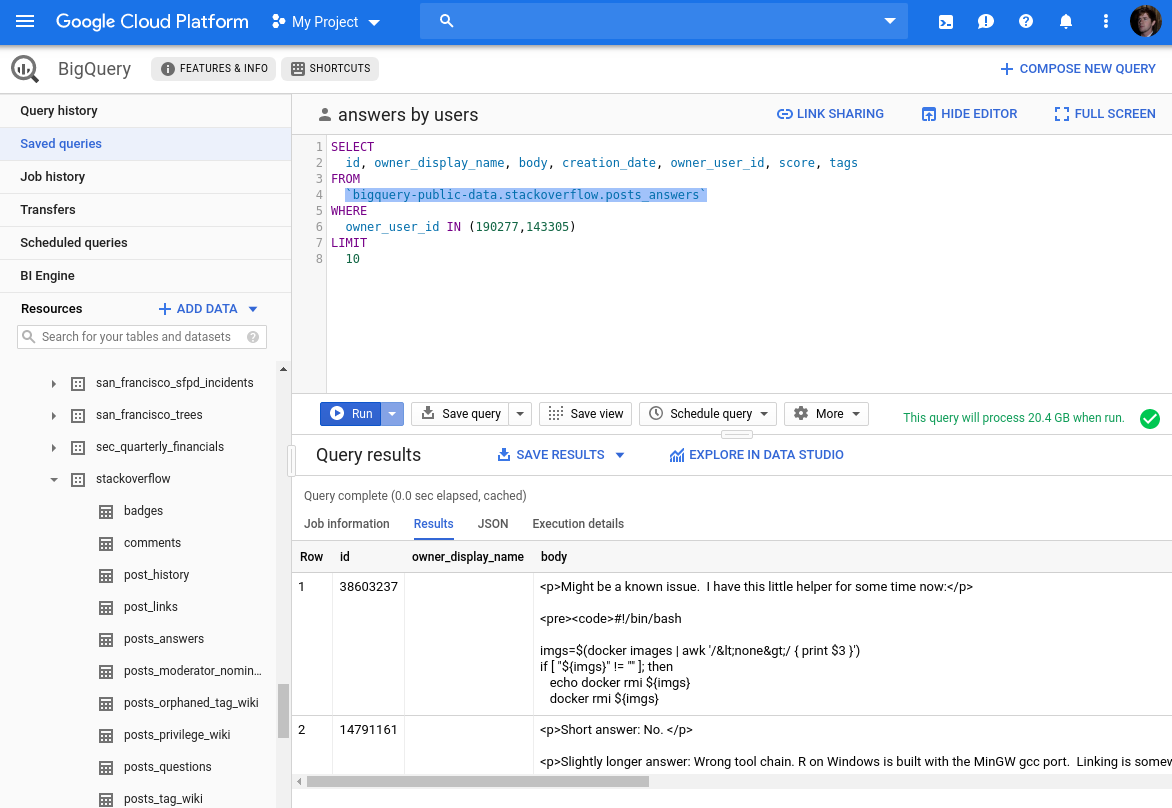Select the posts_orphaned_tag_wiki table
Image resolution: width=1172 pixels, height=808 pixels.
pos(191,703)
